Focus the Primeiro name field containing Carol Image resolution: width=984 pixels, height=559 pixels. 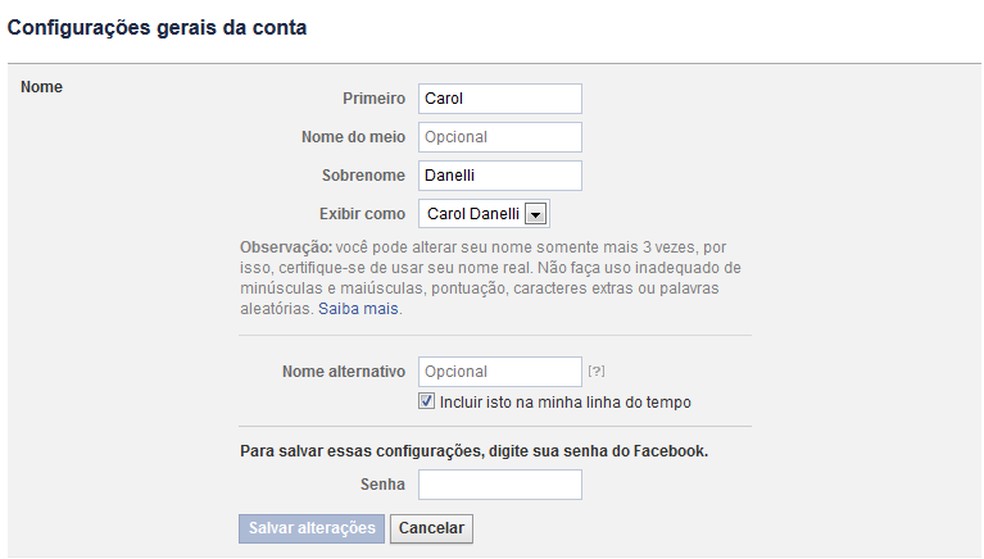pyautogui.click(x=500, y=99)
